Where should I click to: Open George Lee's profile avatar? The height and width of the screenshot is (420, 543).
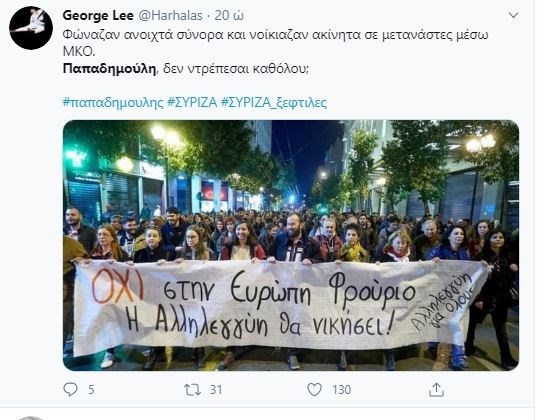[x=31, y=28]
